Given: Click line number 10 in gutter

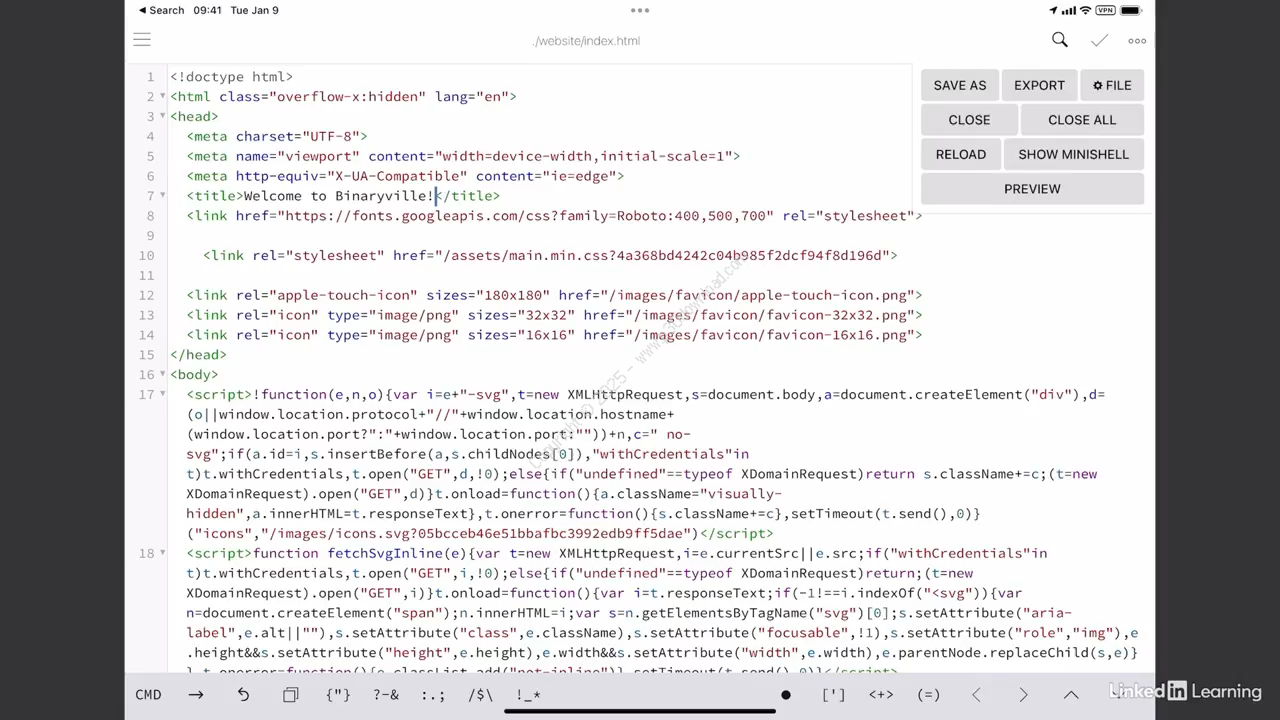Looking at the screenshot, I should [x=146, y=255].
